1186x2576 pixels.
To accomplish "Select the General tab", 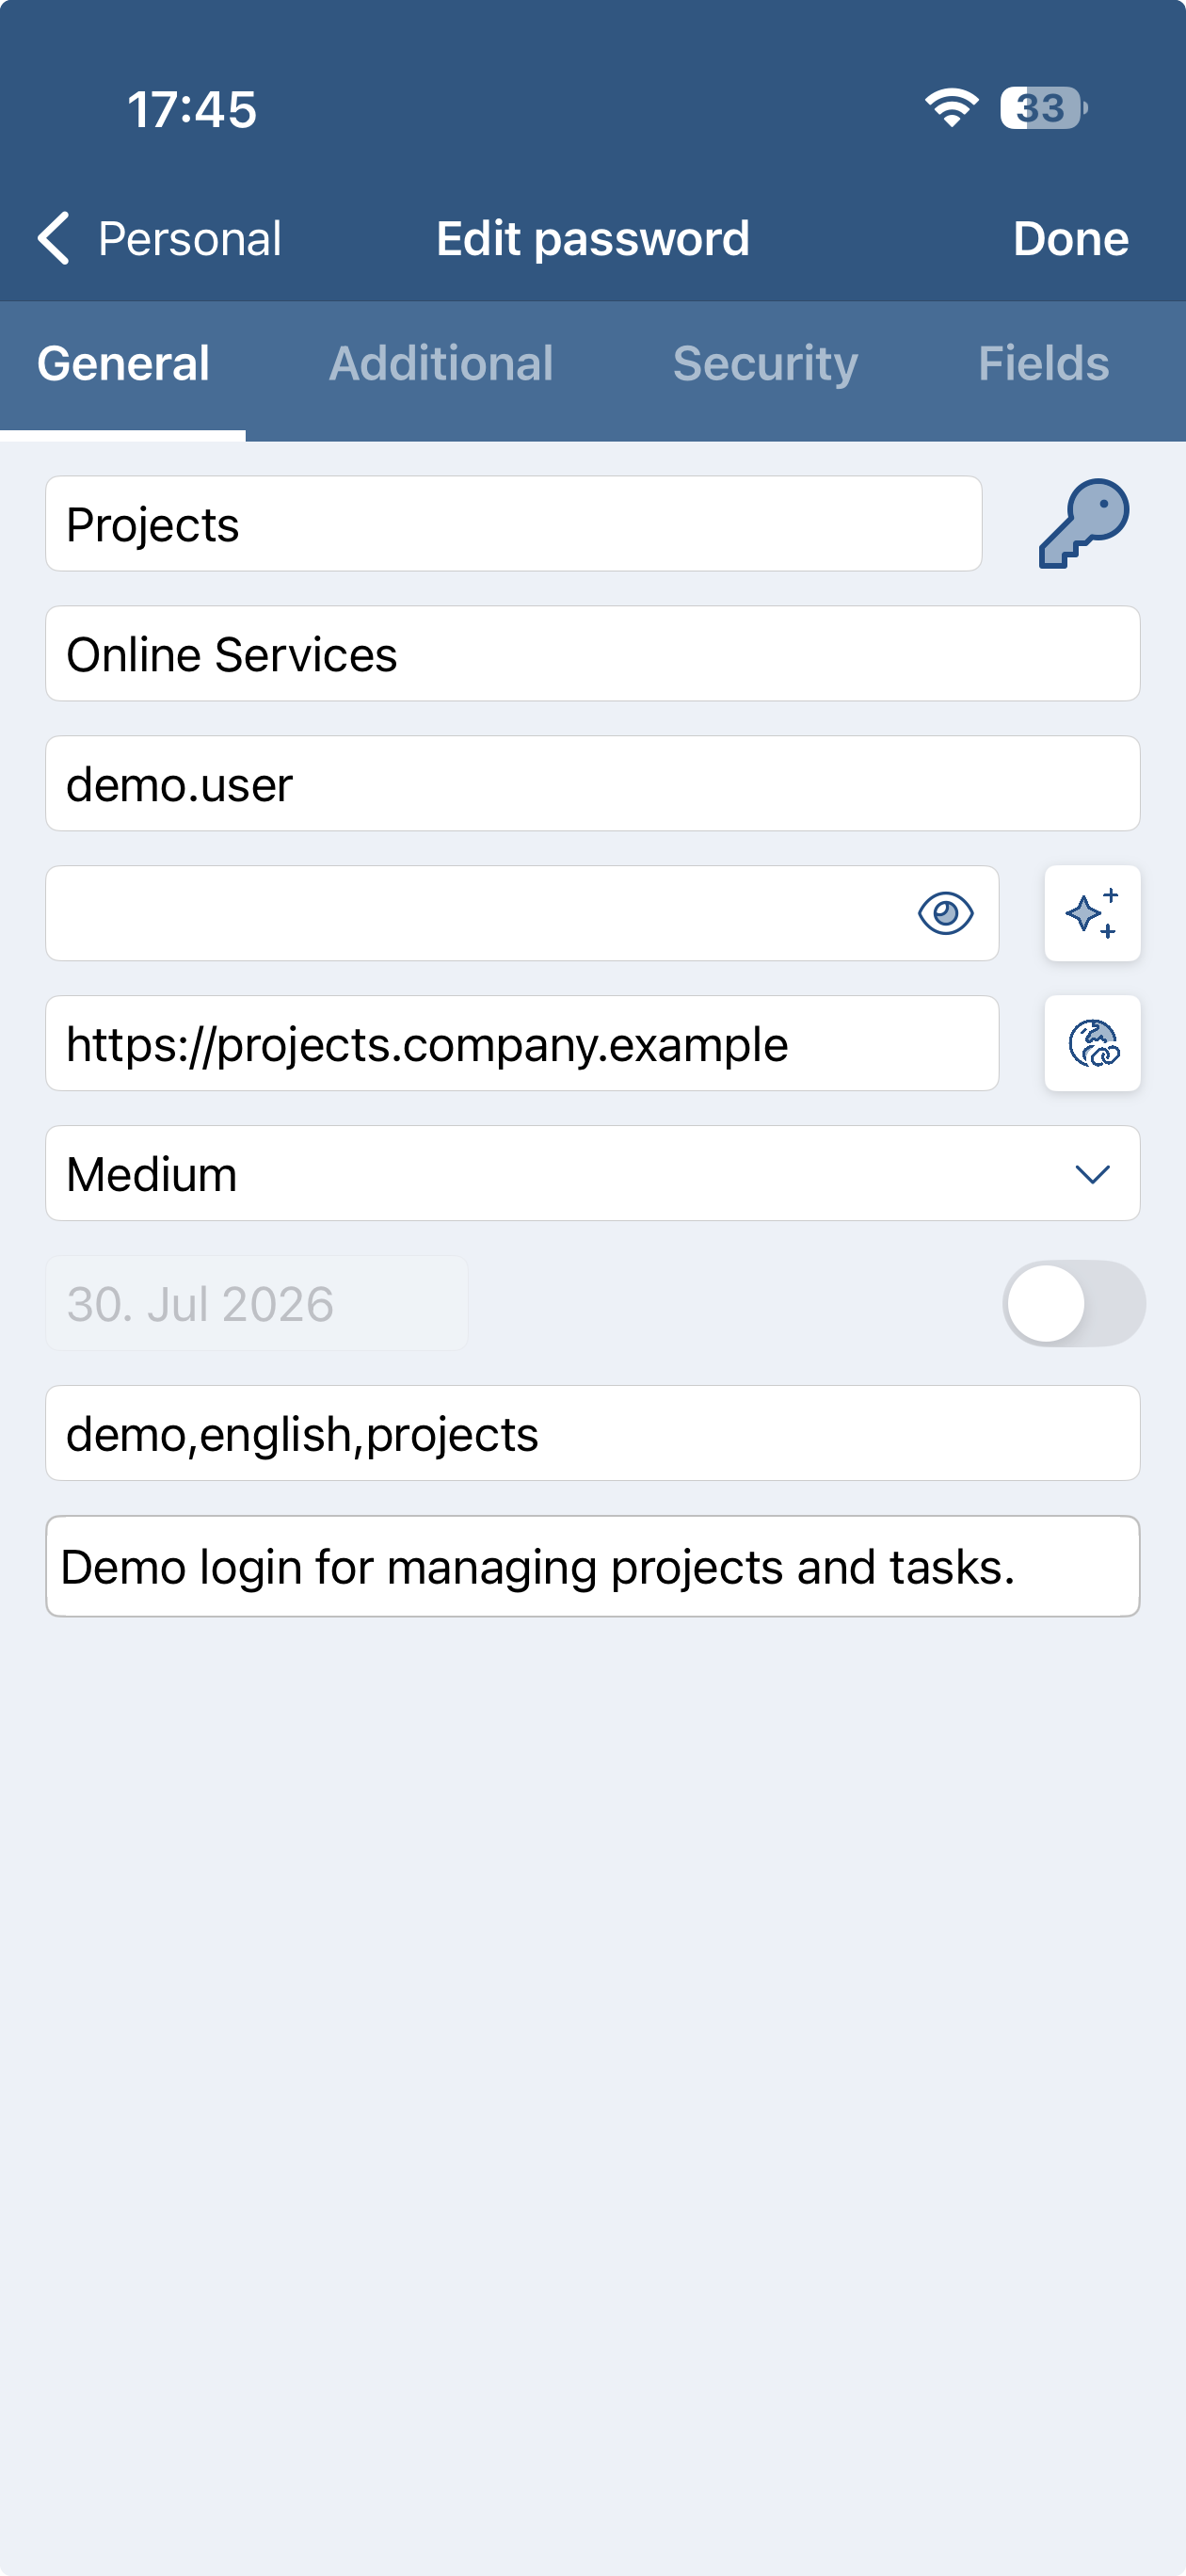I will [x=123, y=363].
